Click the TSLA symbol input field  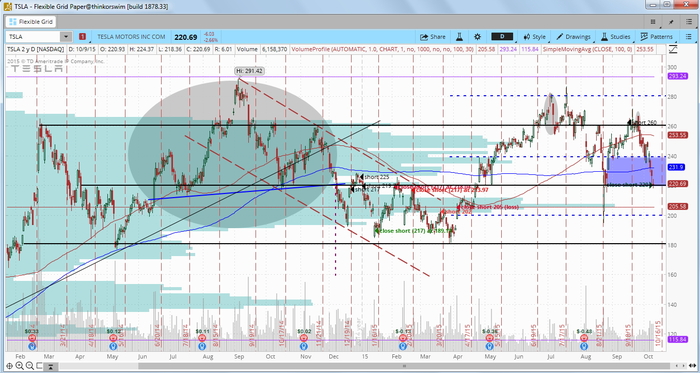tap(33, 37)
